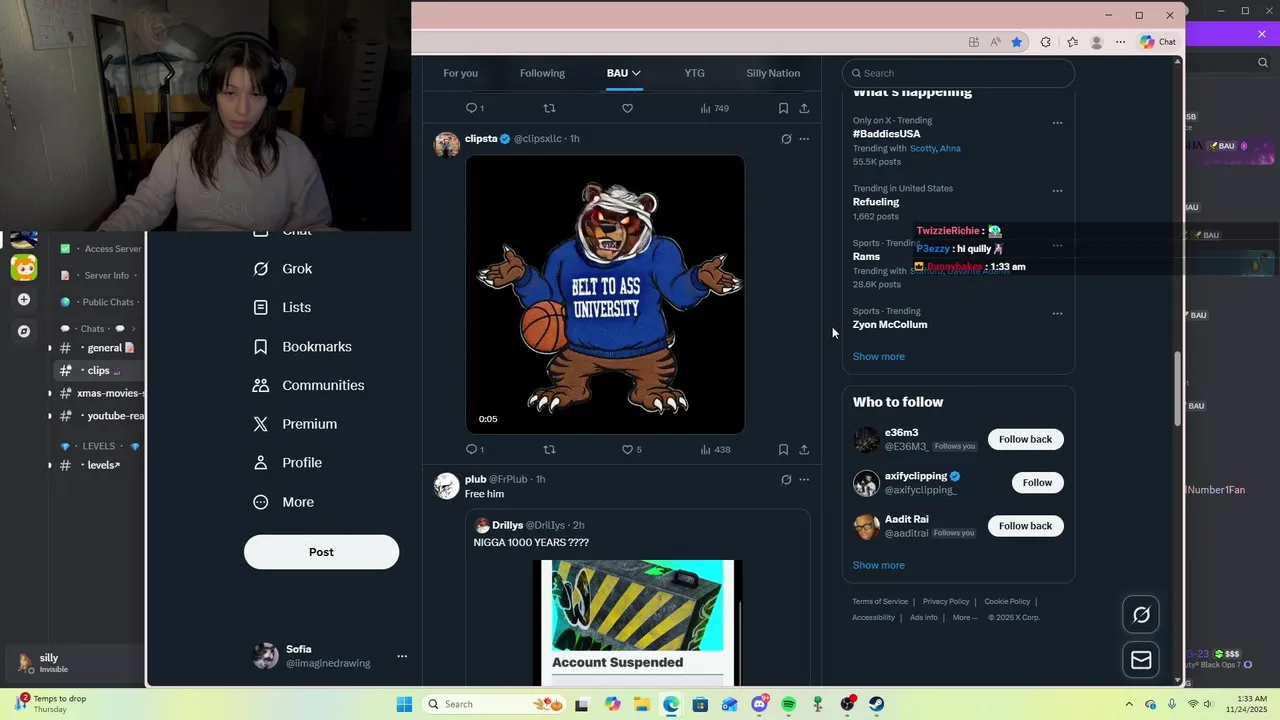The image size is (1280, 720).
Task: Open floating Messages envelope button
Action: pyautogui.click(x=1141, y=660)
